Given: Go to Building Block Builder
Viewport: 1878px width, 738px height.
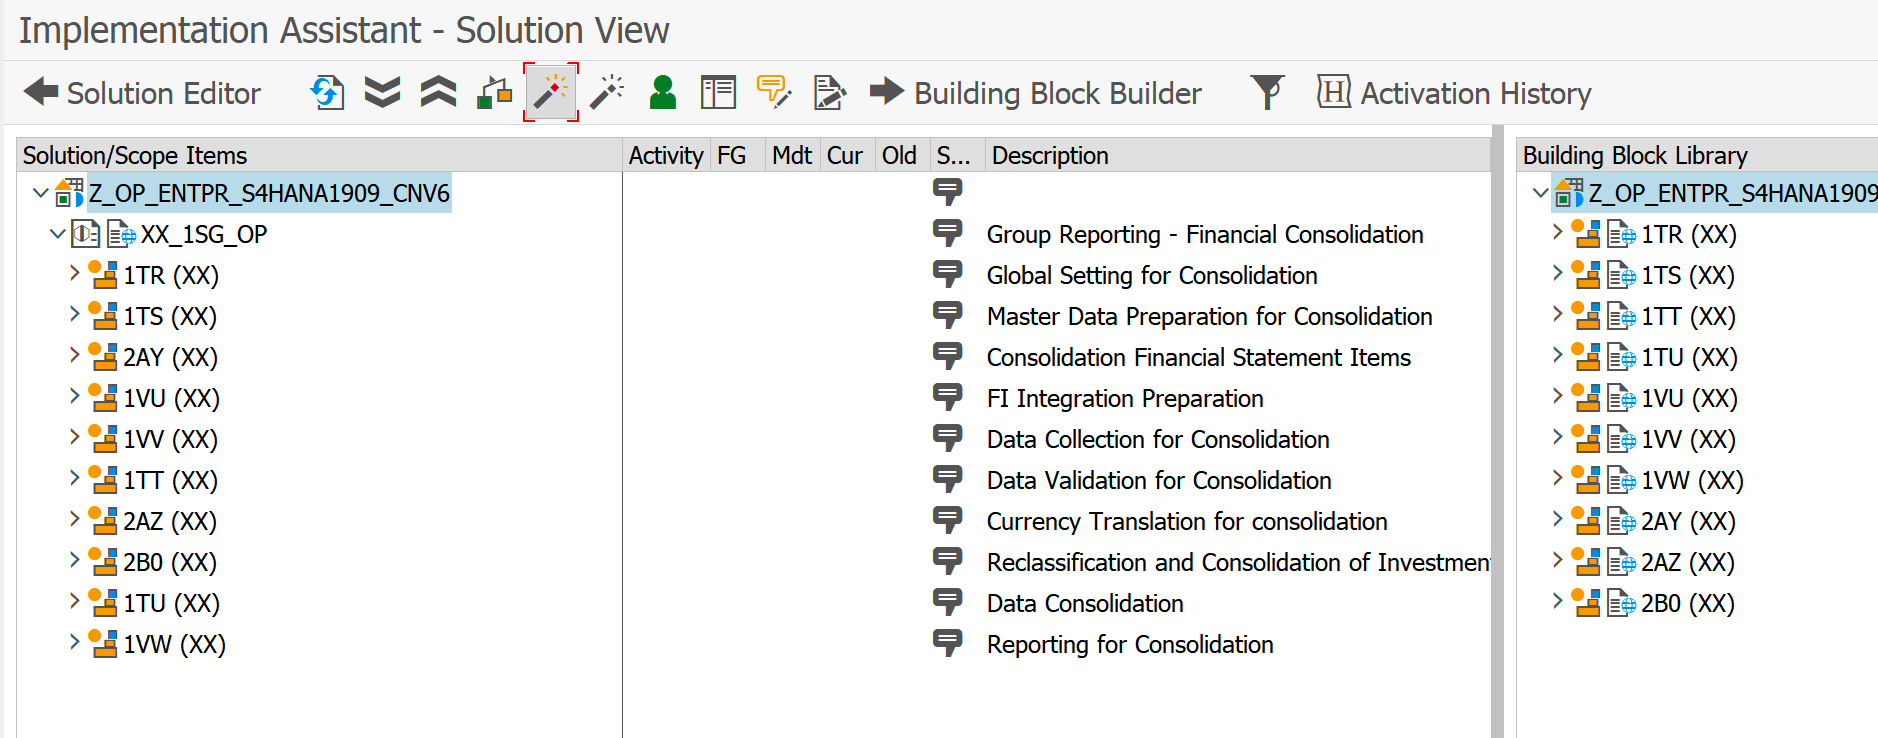Looking at the screenshot, I should (x=1037, y=93).
